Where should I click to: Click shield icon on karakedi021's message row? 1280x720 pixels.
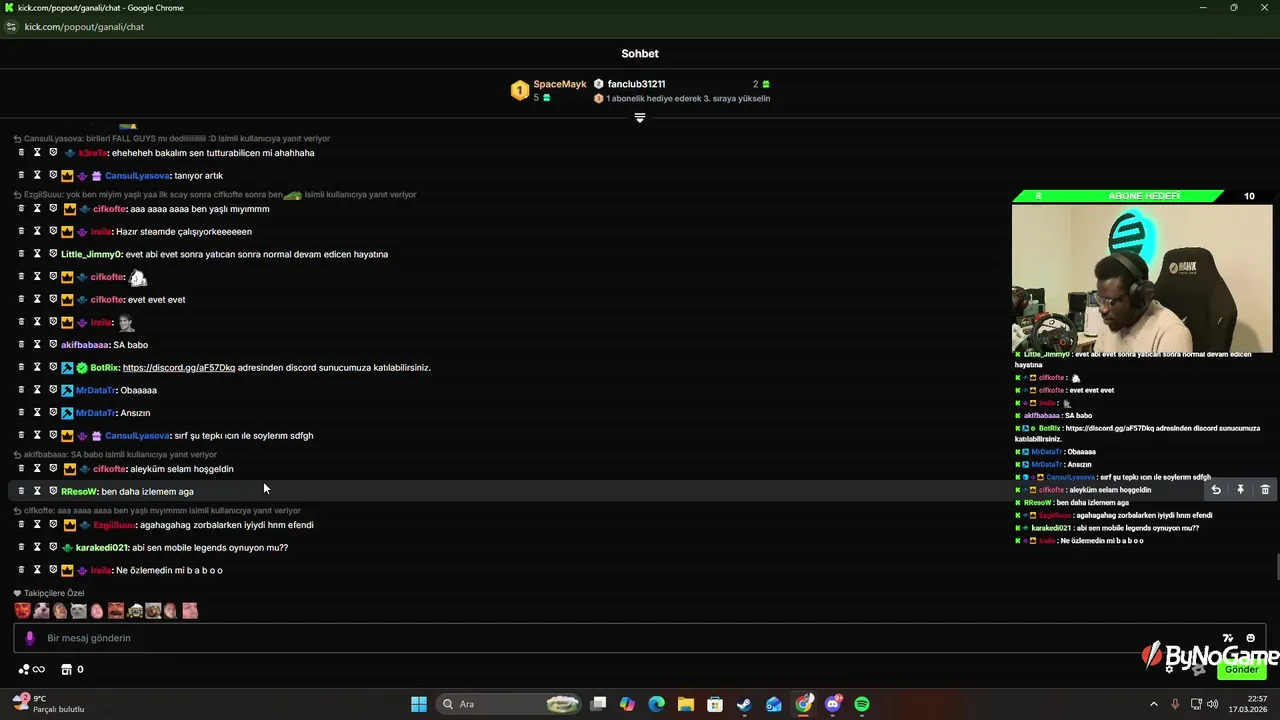point(53,547)
